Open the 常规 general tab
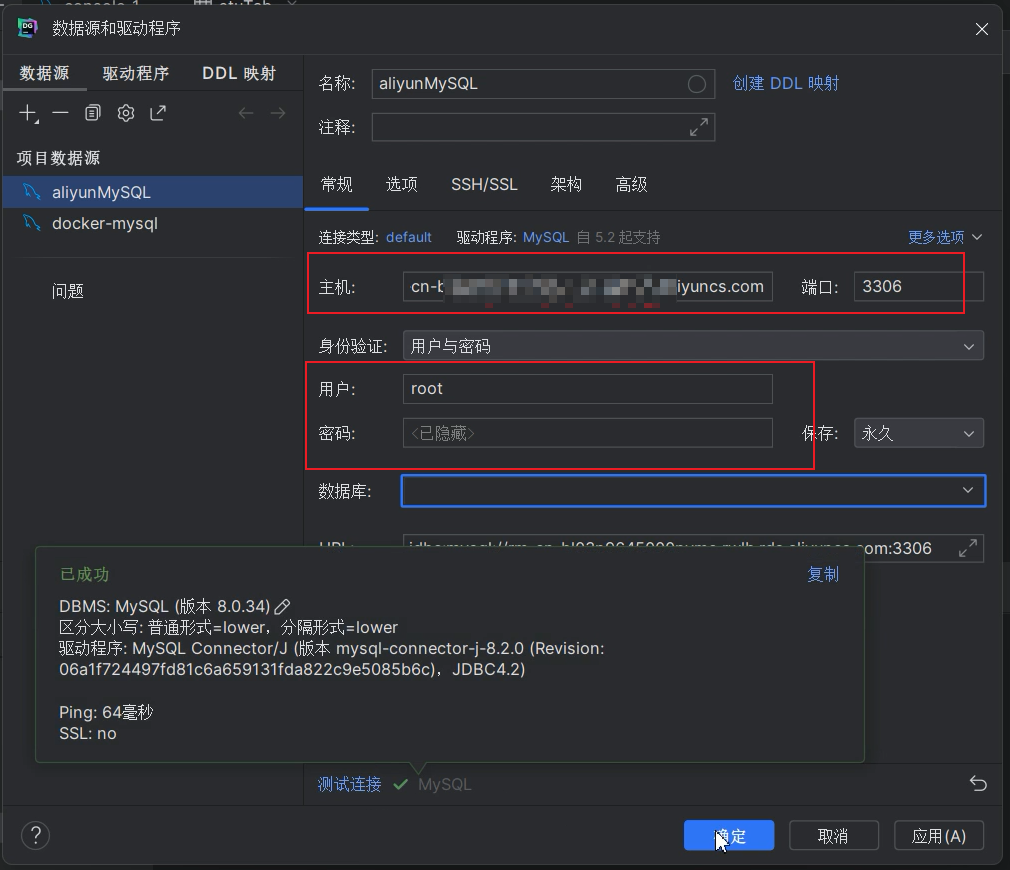 click(x=337, y=185)
